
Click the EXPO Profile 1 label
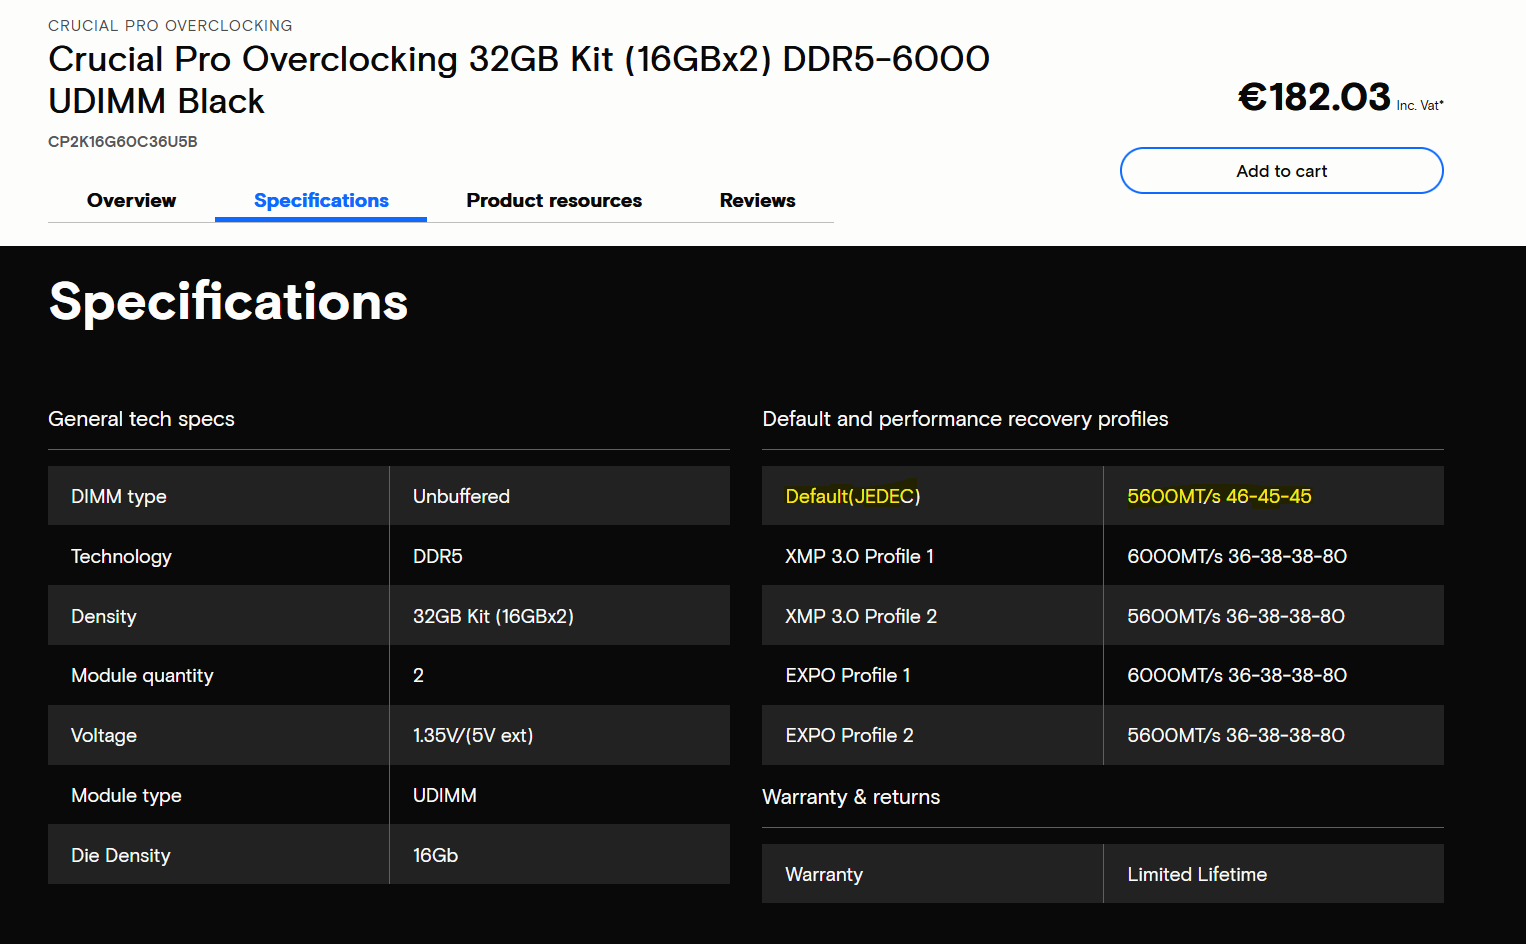[848, 675]
